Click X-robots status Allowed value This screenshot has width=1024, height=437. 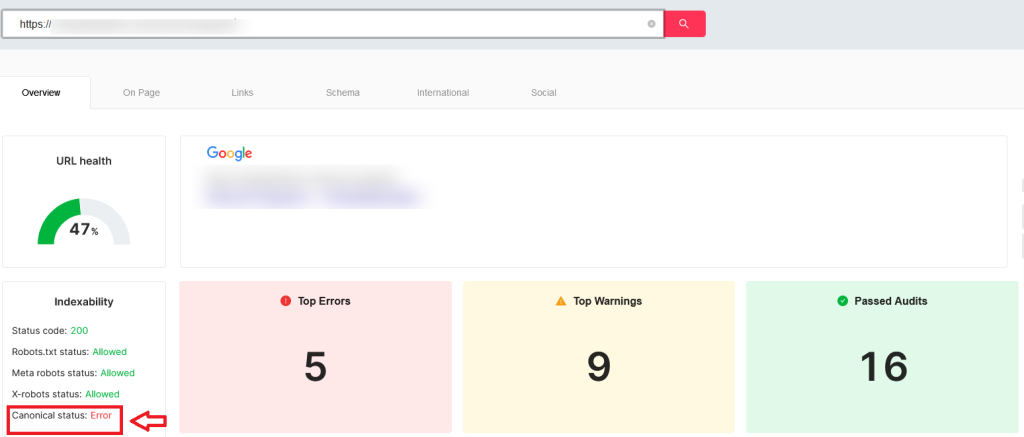point(102,394)
